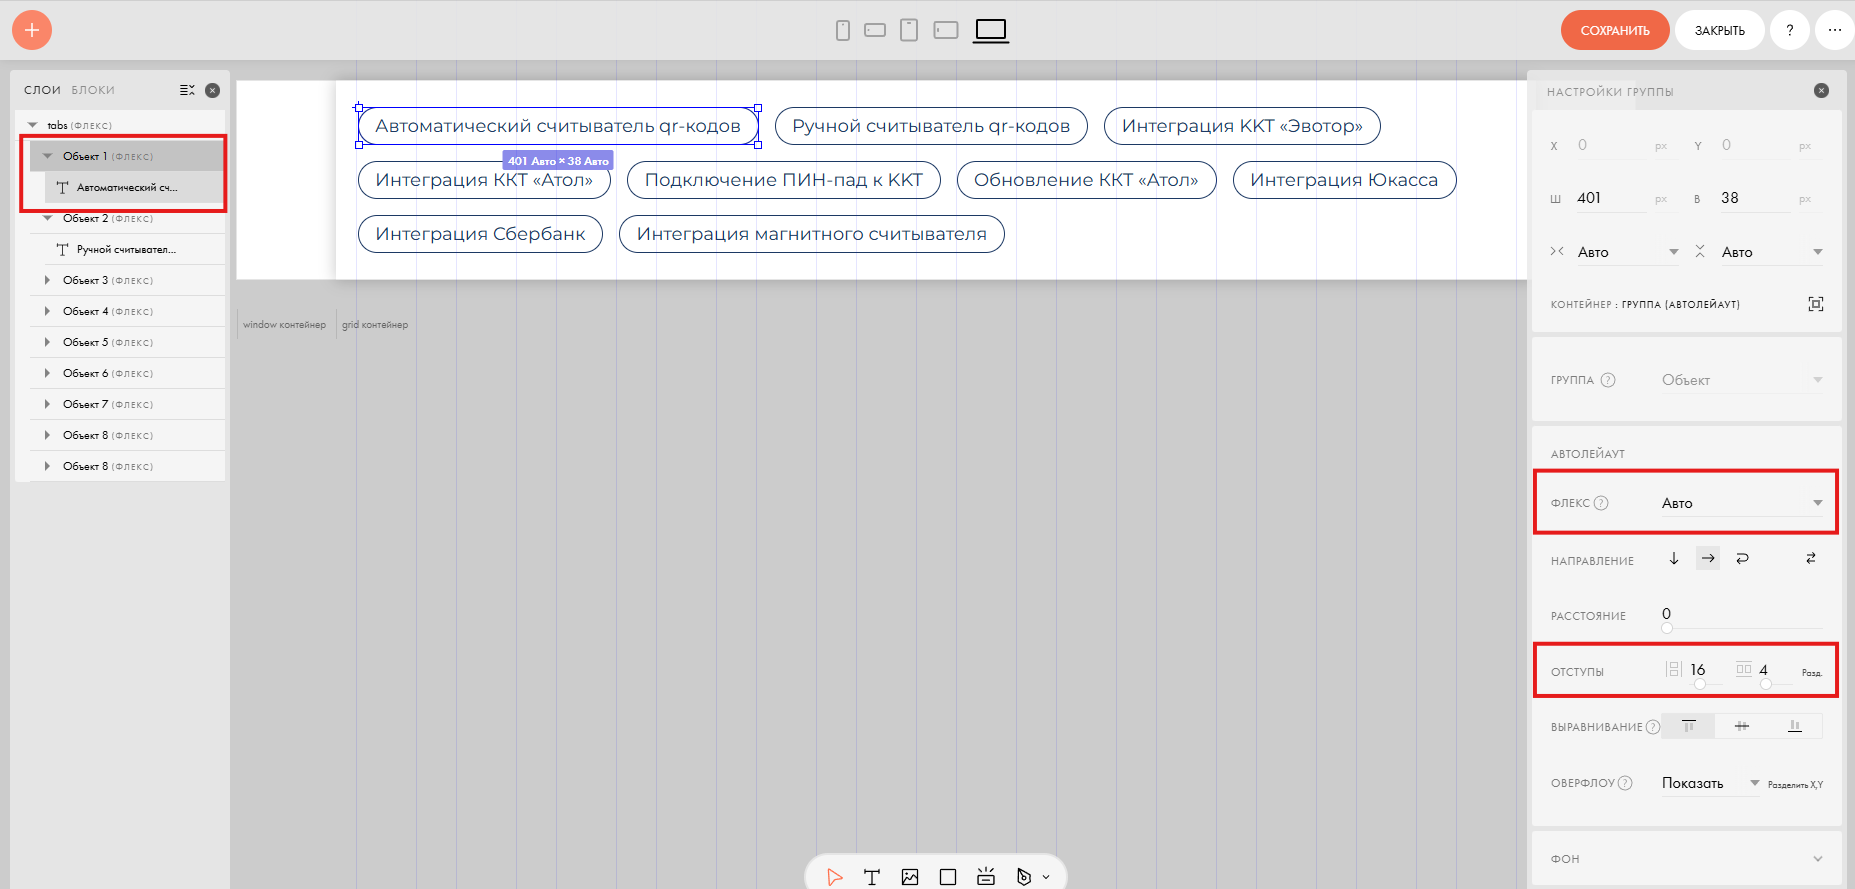Click the text layer icon of Автоматический сч...
Screen dimensions: 1855x889
62,187
